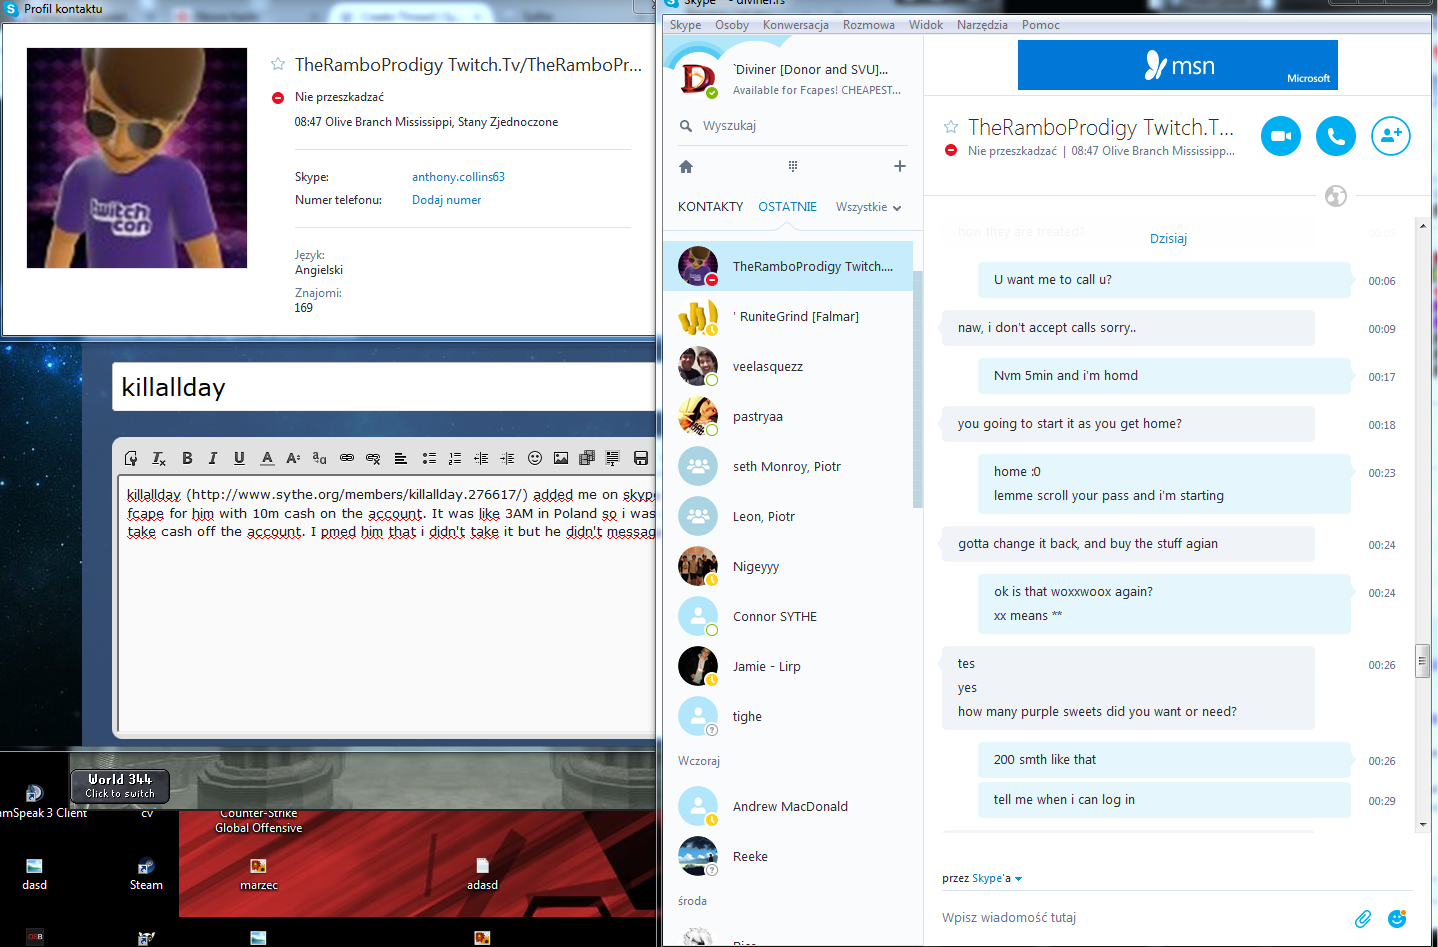The height and width of the screenshot is (947, 1438).
Task: Open the Rozmowa menu
Action: 869,25
